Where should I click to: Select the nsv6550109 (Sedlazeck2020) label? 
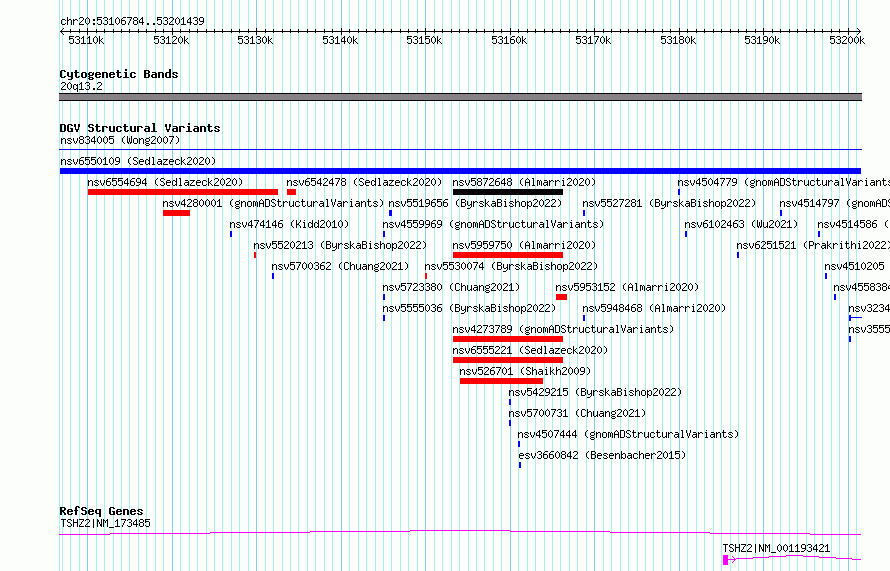(138, 161)
